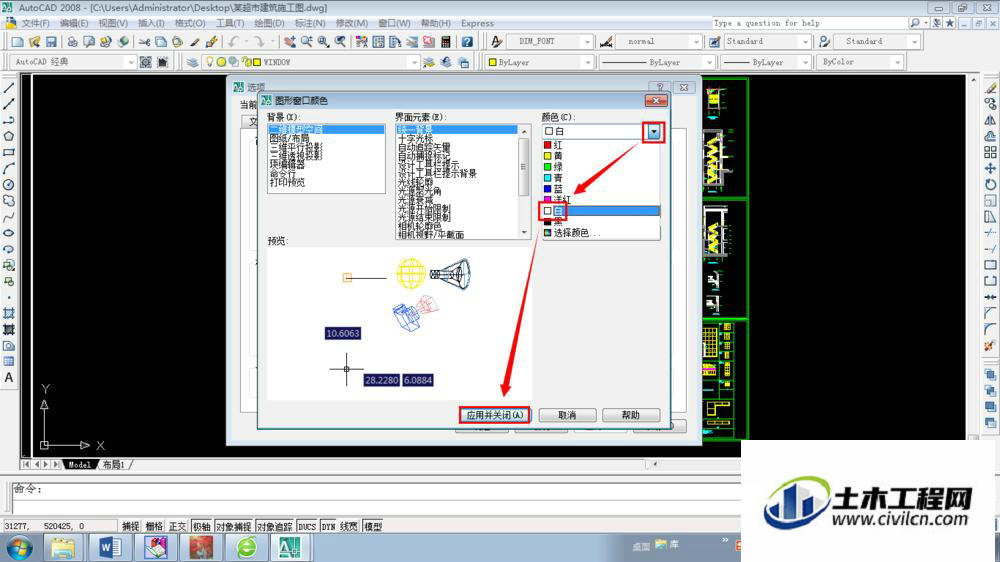Select the 蓝 blue color entry

tap(601, 189)
